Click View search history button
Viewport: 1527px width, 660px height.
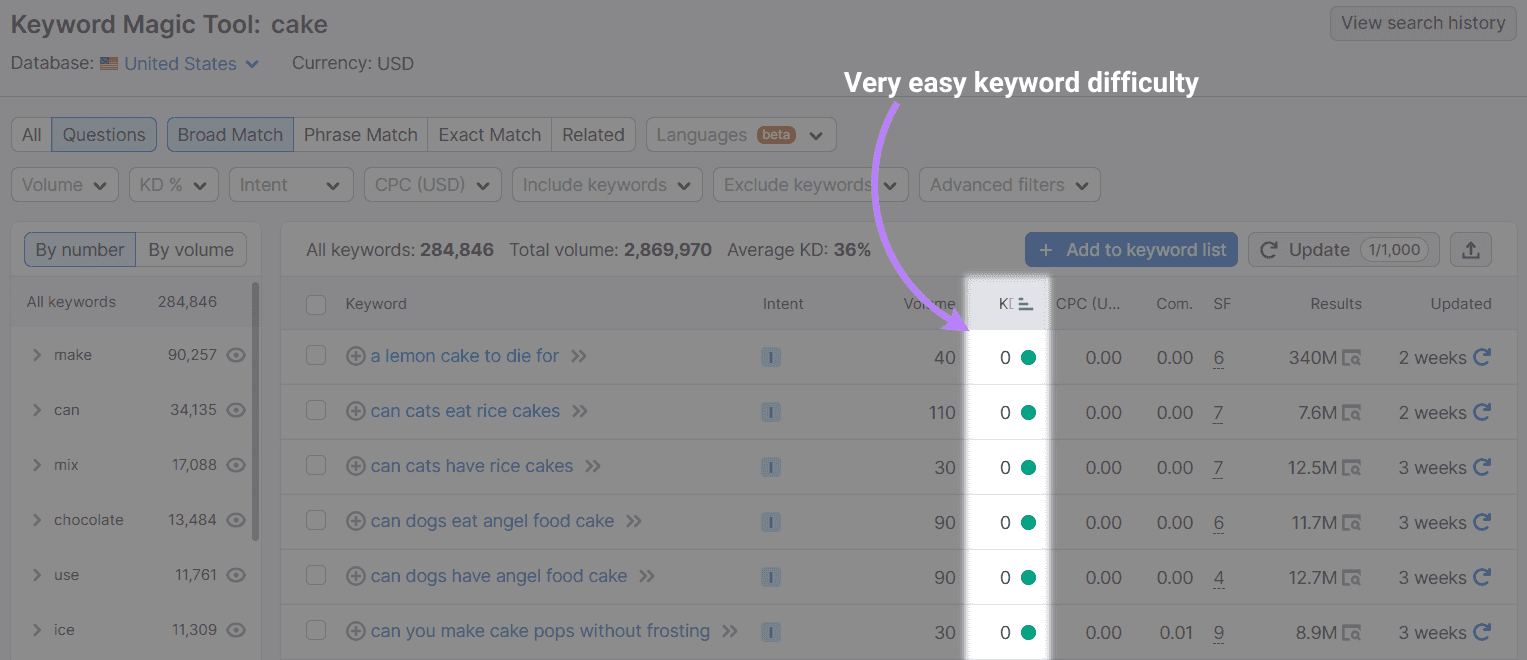point(1423,23)
